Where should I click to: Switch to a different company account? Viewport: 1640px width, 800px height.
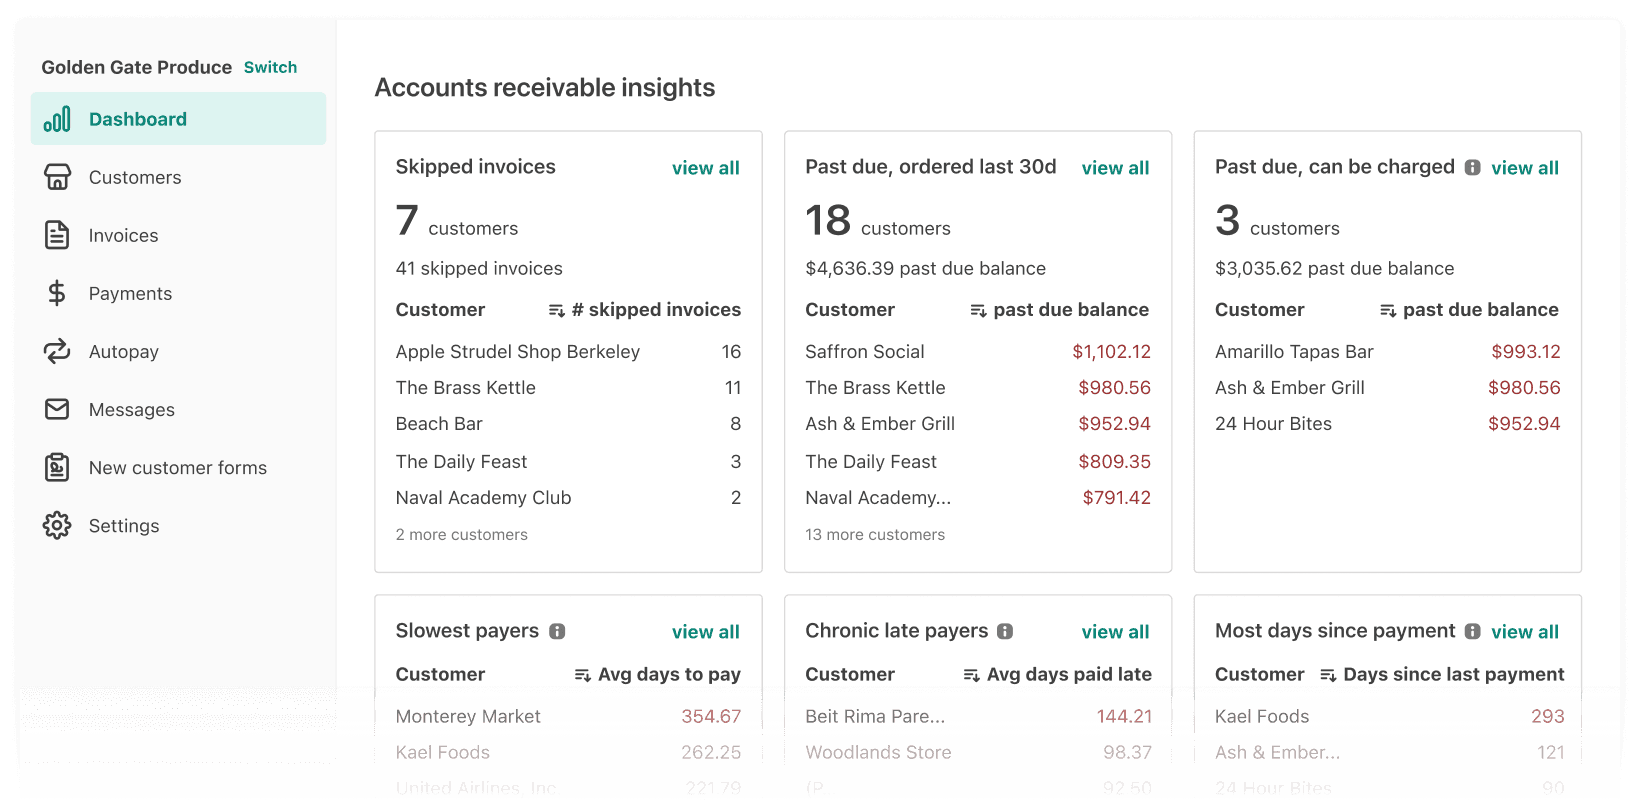[270, 67]
